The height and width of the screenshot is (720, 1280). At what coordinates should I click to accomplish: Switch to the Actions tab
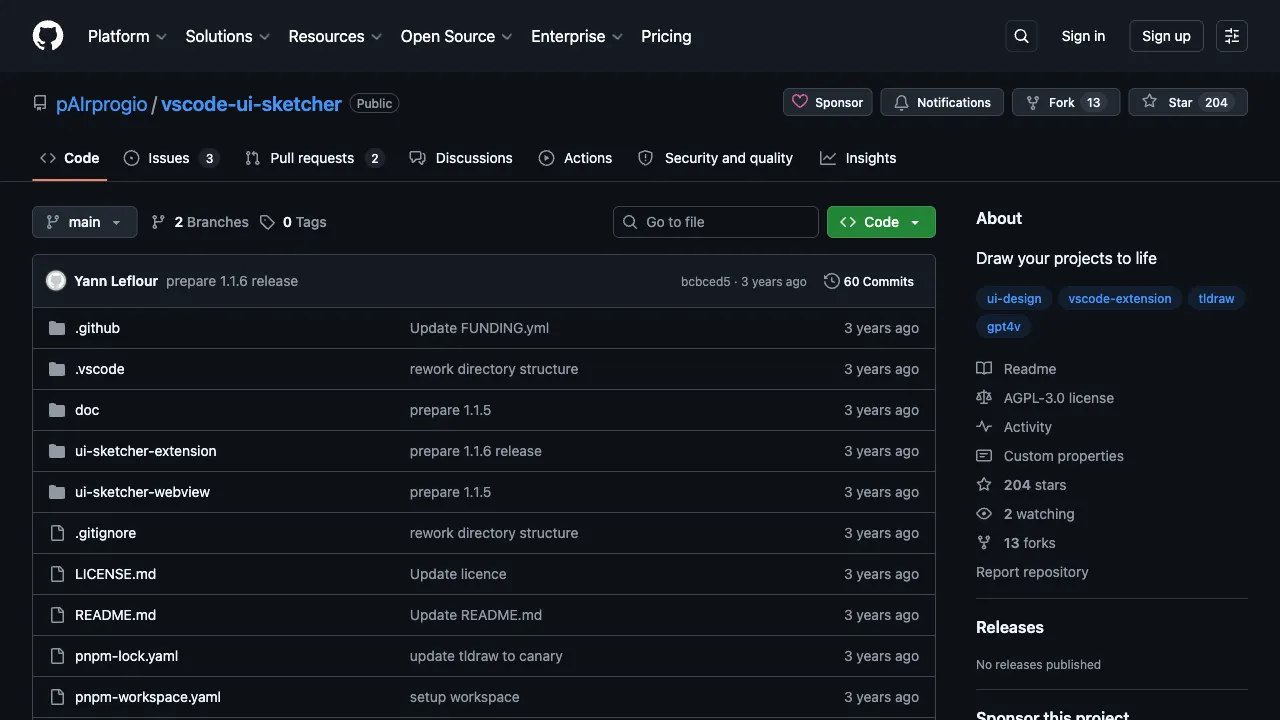tap(575, 158)
